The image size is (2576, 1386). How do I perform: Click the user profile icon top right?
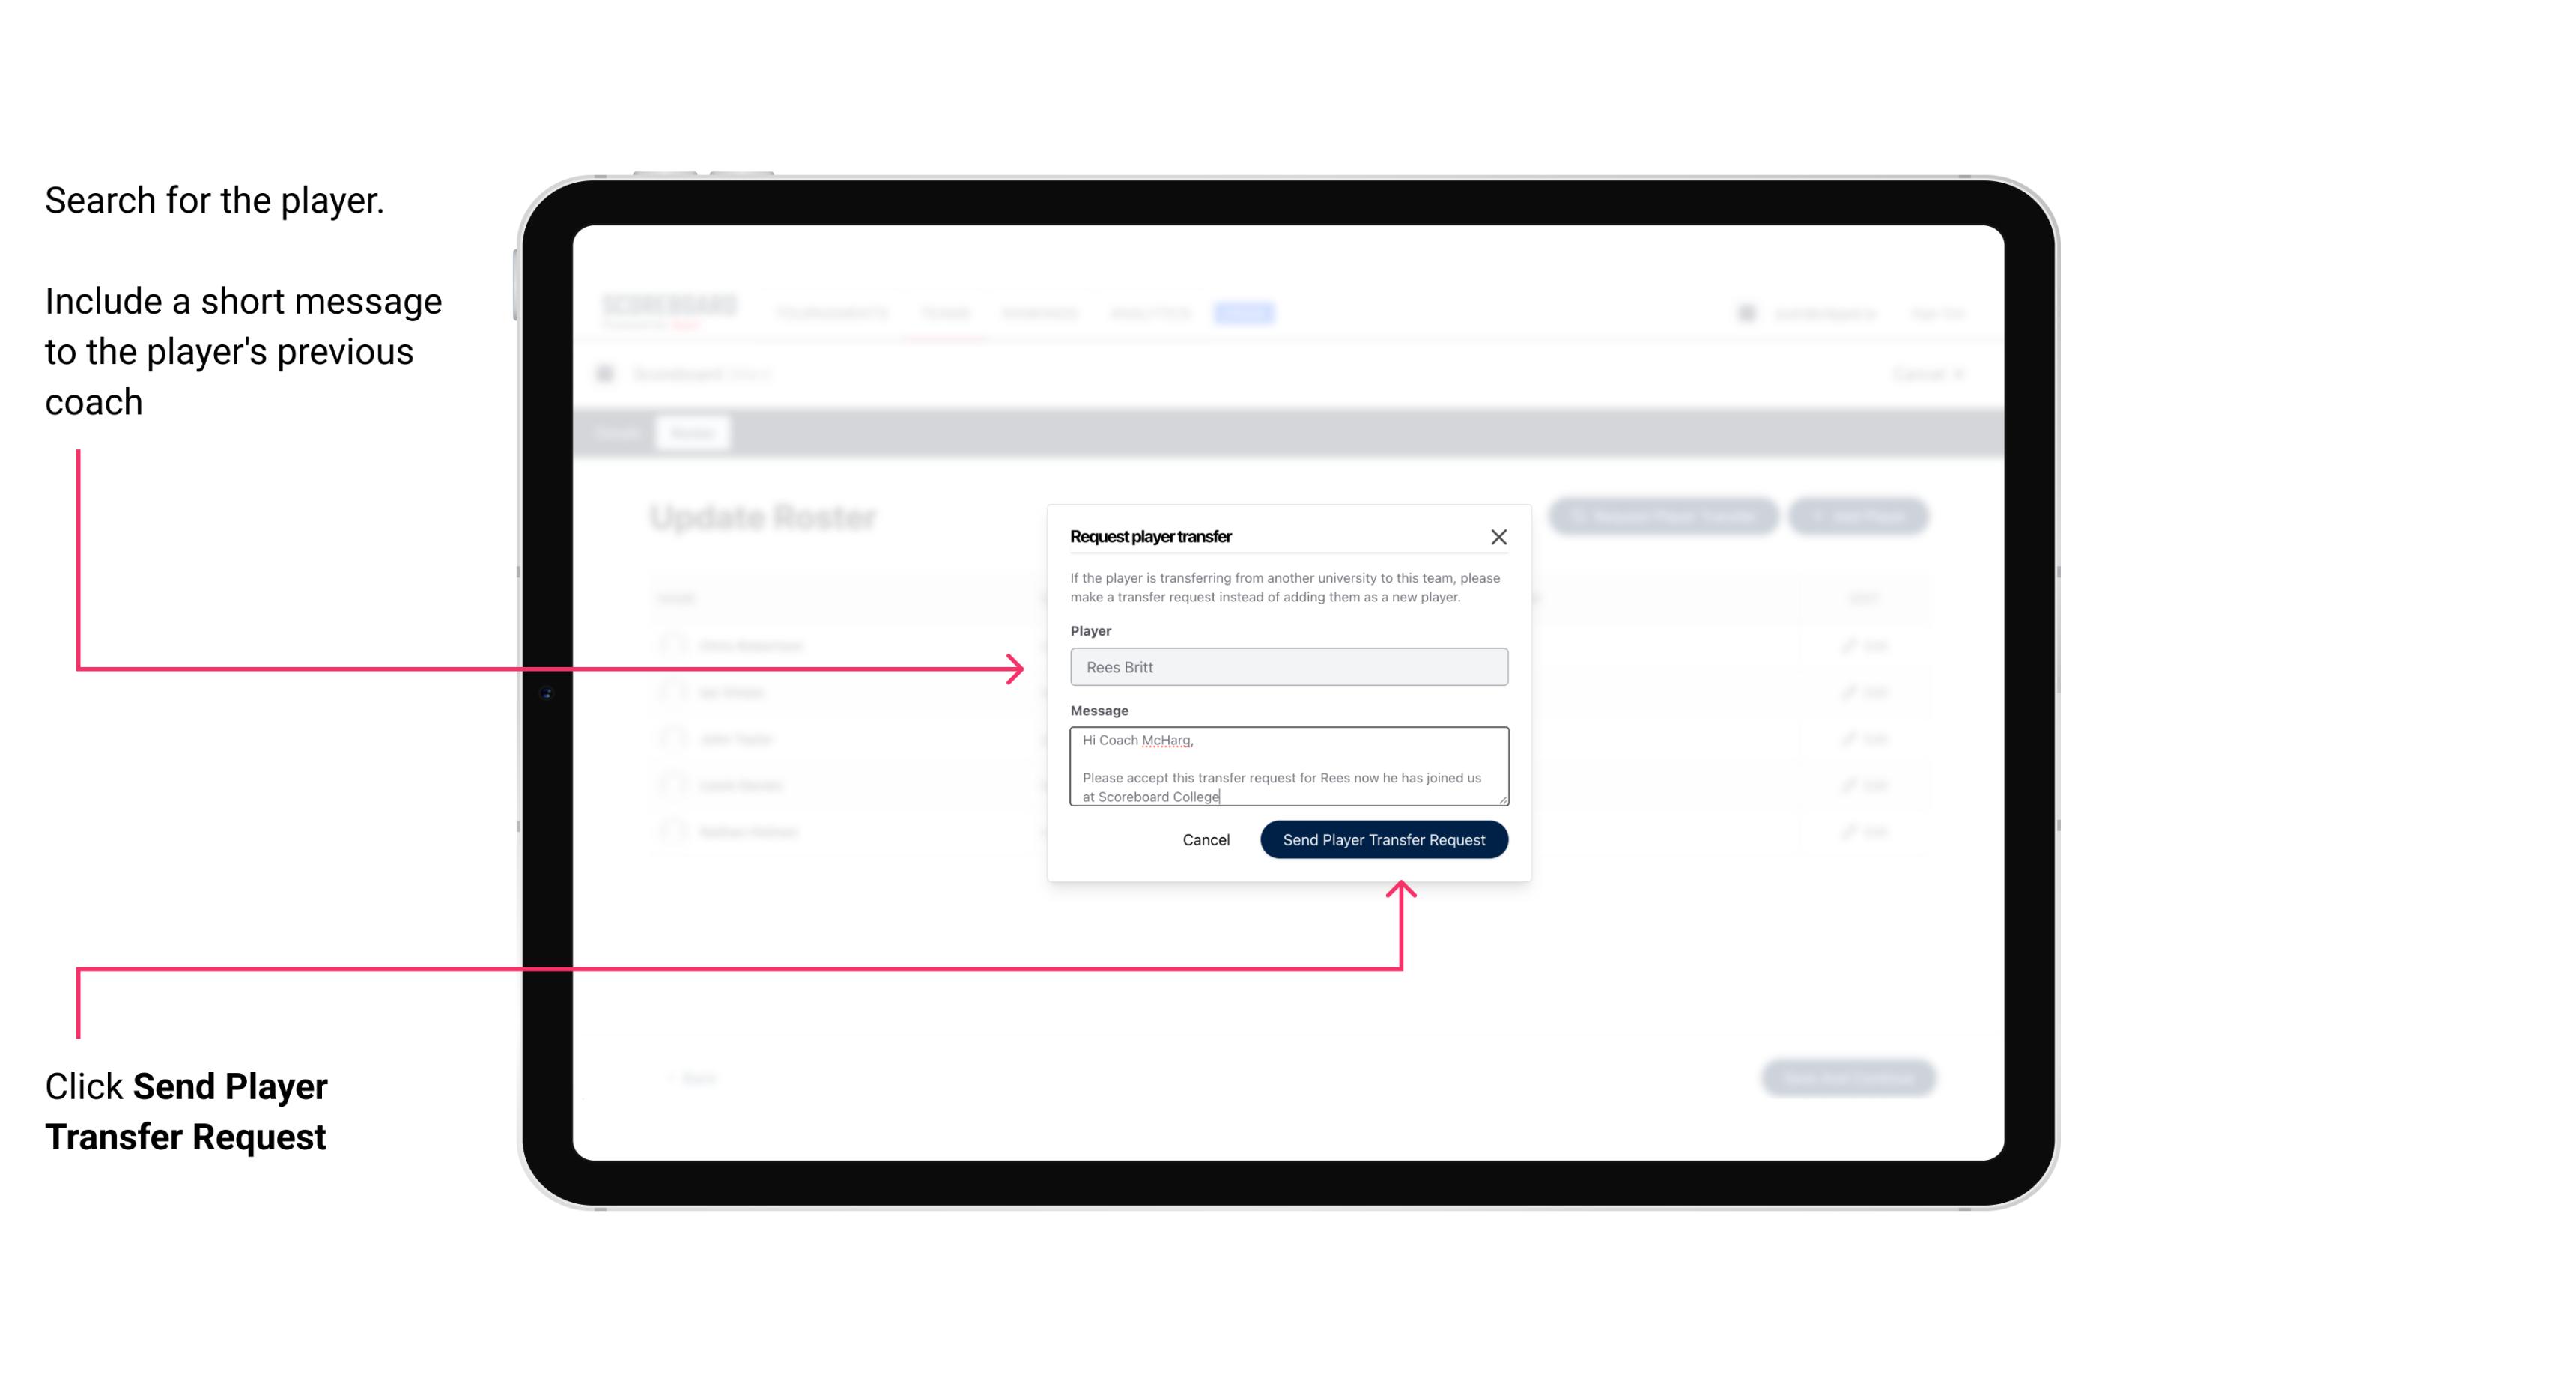tap(1745, 312)
